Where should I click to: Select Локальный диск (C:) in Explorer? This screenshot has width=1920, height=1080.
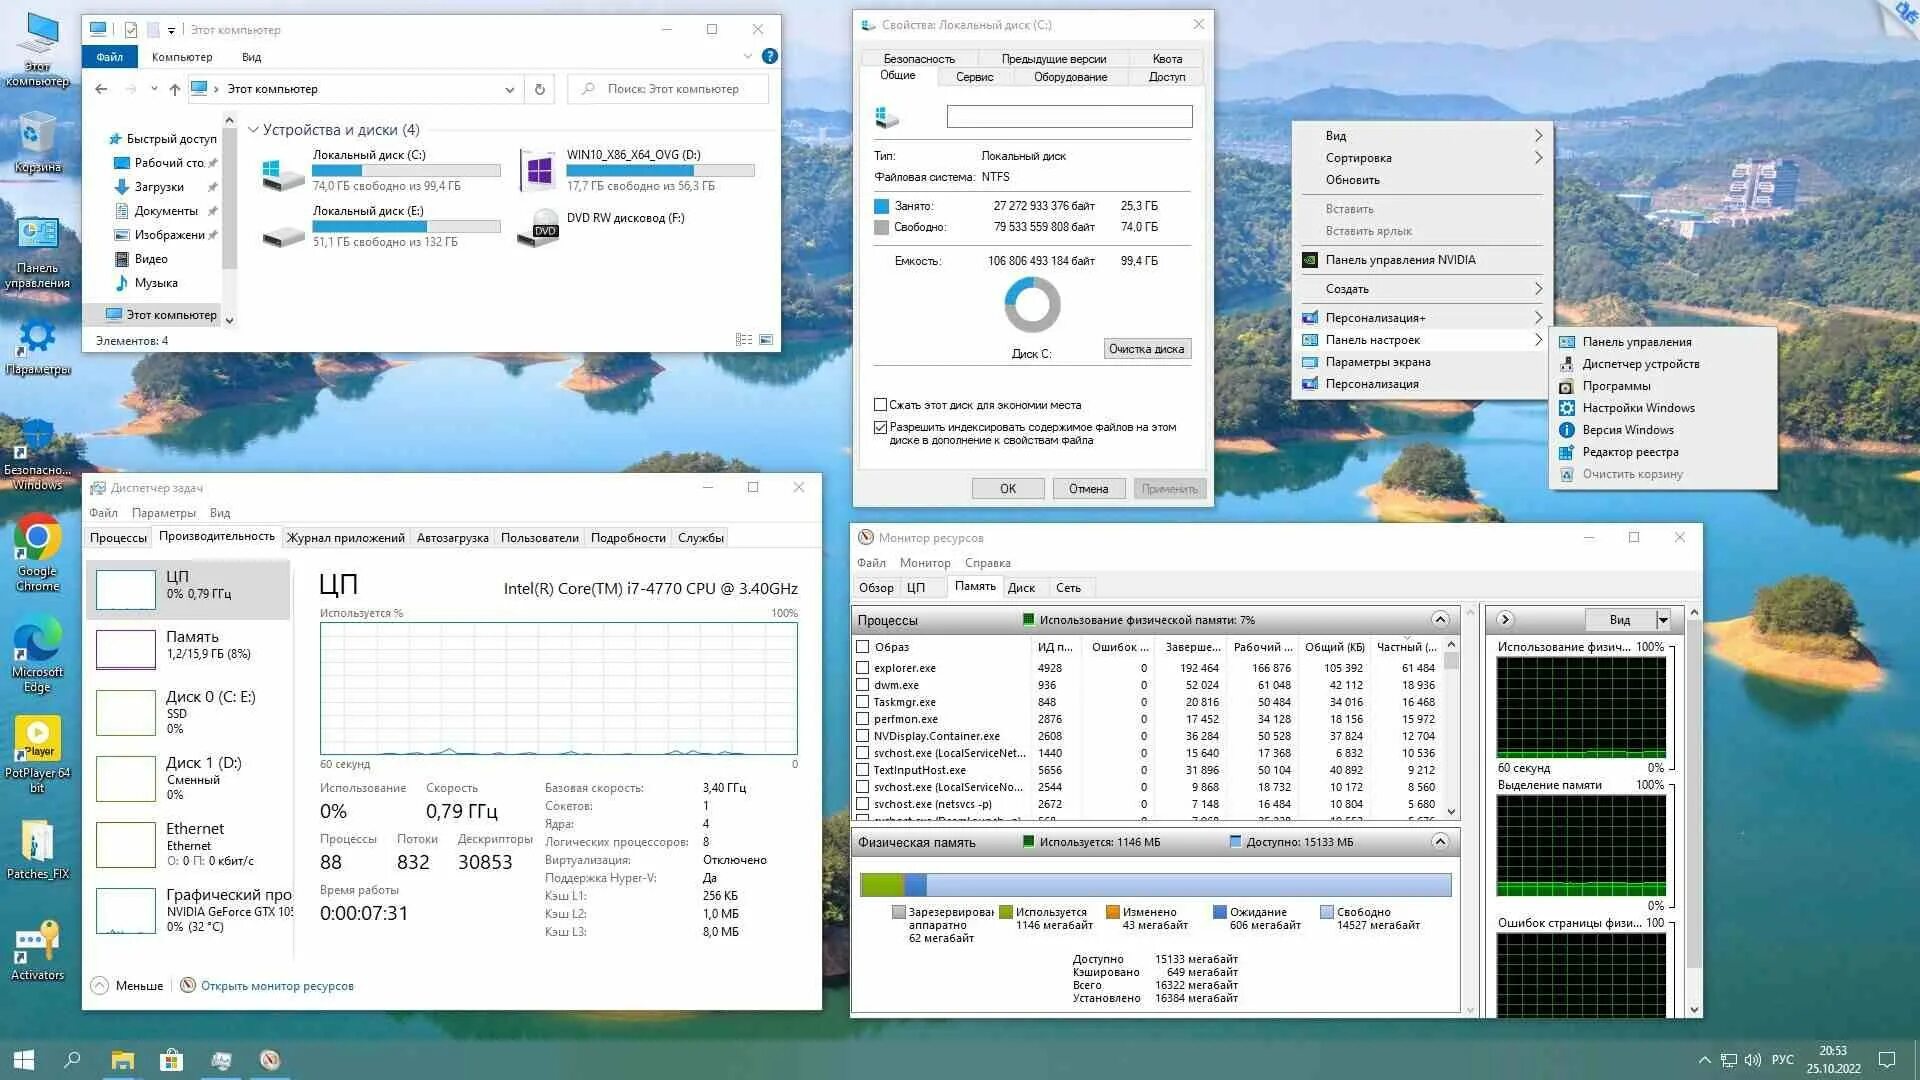click(370, 155)
